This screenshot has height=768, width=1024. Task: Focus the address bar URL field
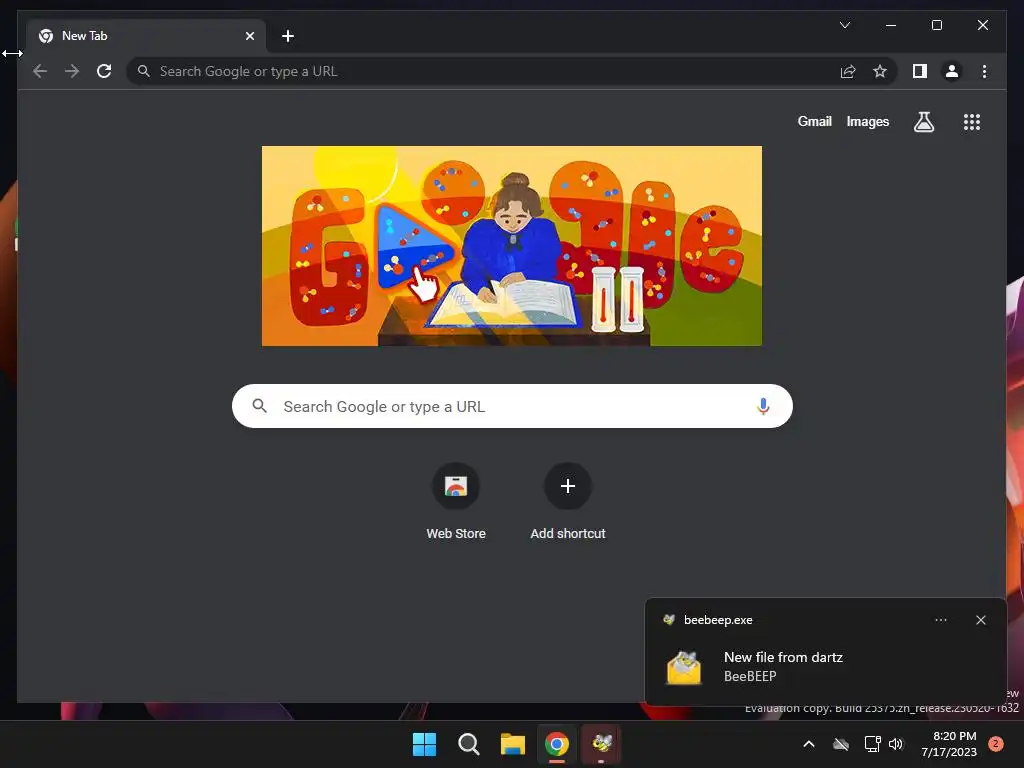[483, 71]
